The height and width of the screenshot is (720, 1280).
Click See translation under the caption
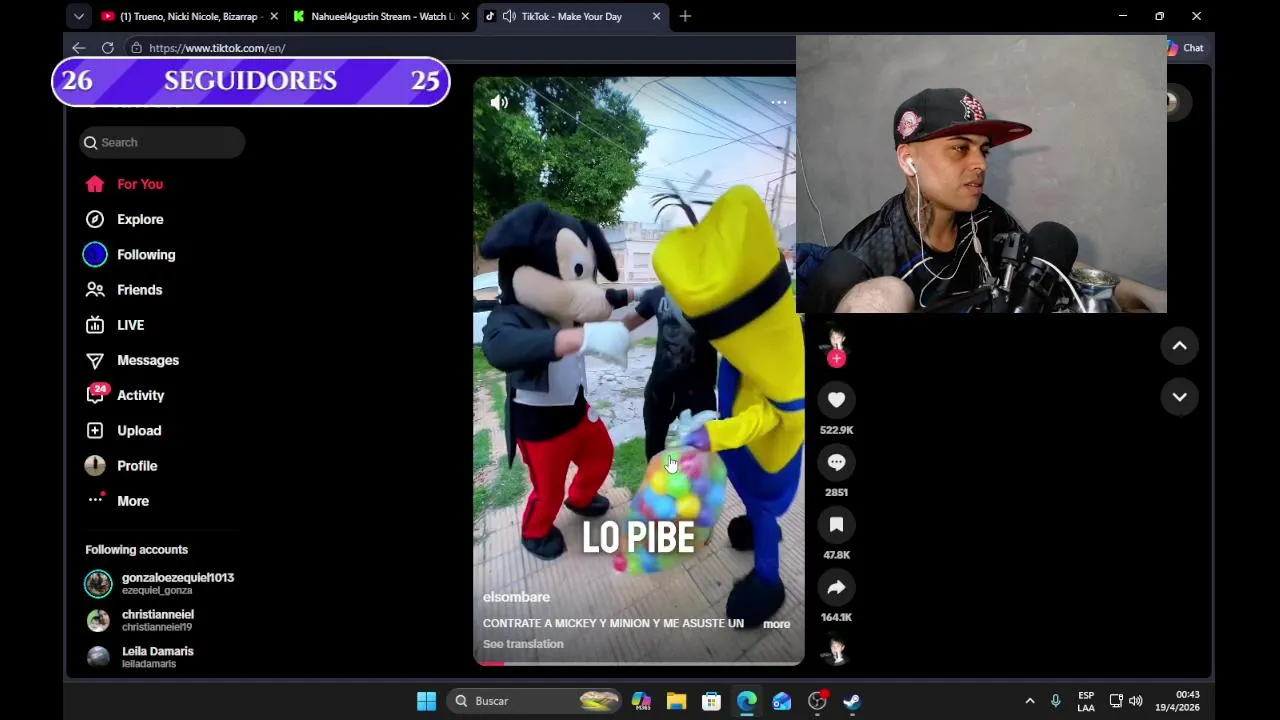(523, 644)
